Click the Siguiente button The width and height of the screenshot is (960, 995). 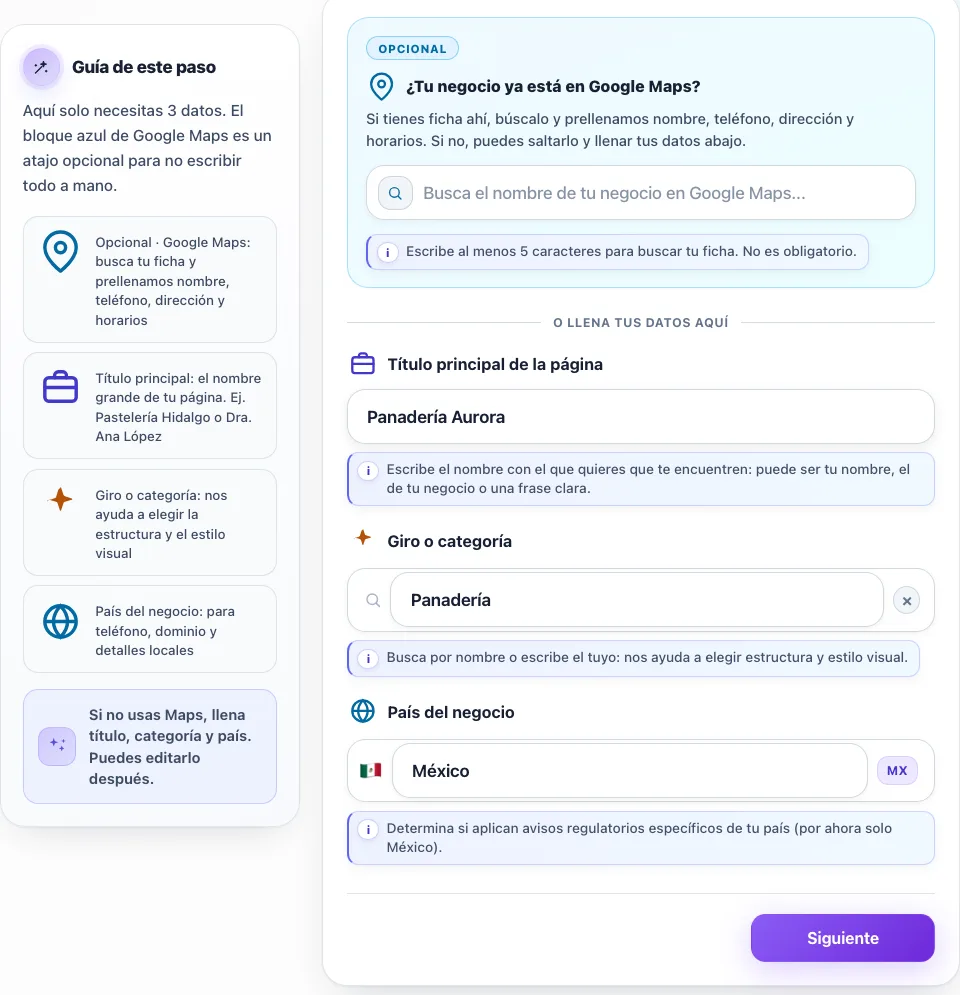click(x=843, y=938)
